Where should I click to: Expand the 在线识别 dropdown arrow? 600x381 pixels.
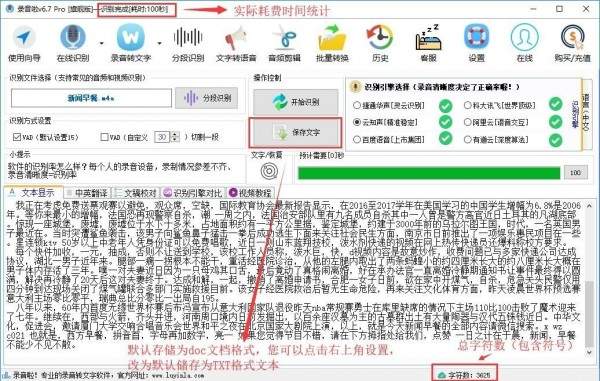102,43
